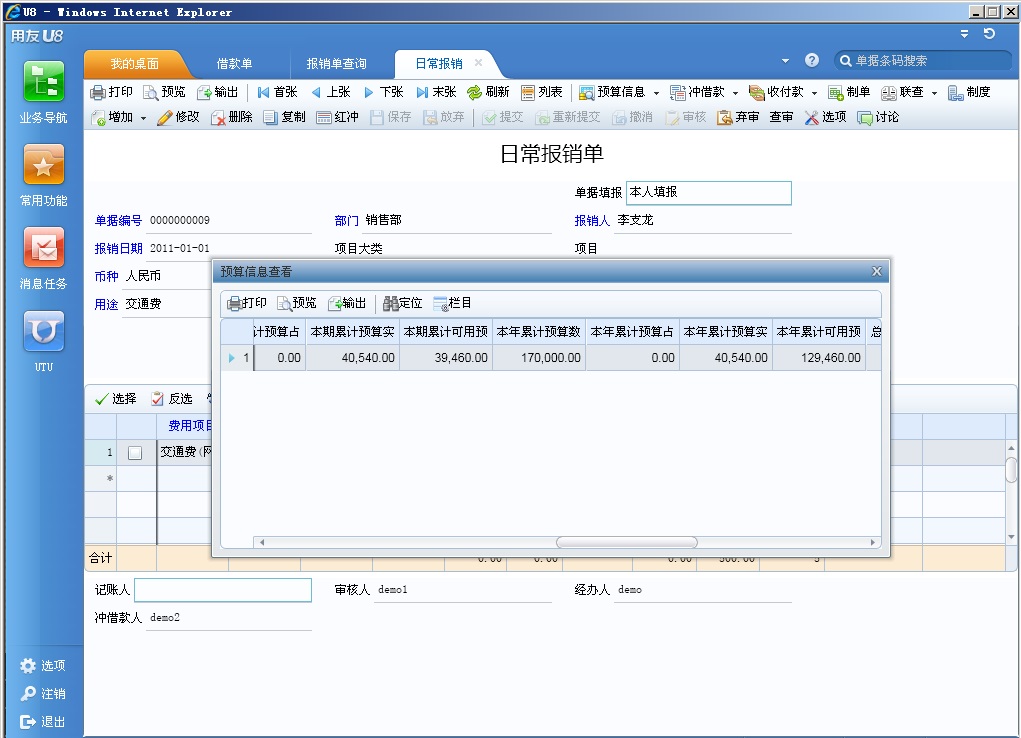Click the help question mark icon
1021x738 pixels.
pos(811,61)
